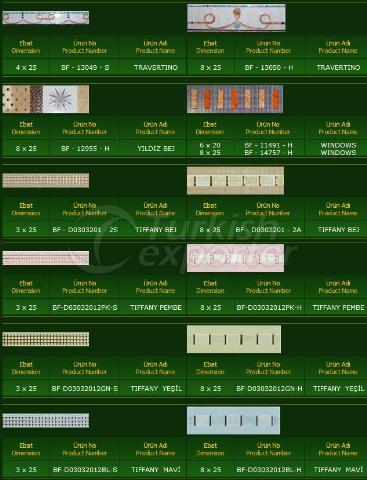This screenshot has height=480, width=367.
Task: Select product number BF-D03032012GN-H
Action: tap(269, 388)
